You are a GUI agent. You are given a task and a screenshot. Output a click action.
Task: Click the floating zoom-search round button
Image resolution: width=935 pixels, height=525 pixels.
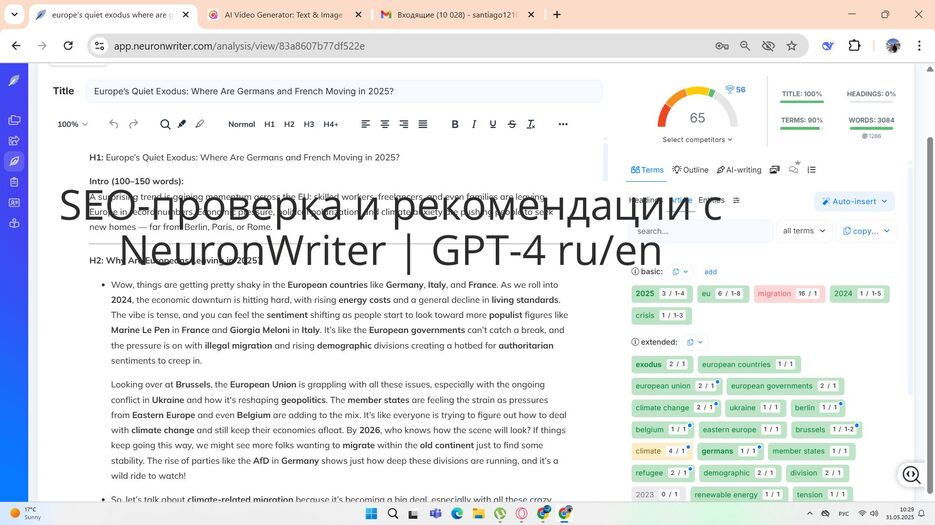tap(911, 474)
